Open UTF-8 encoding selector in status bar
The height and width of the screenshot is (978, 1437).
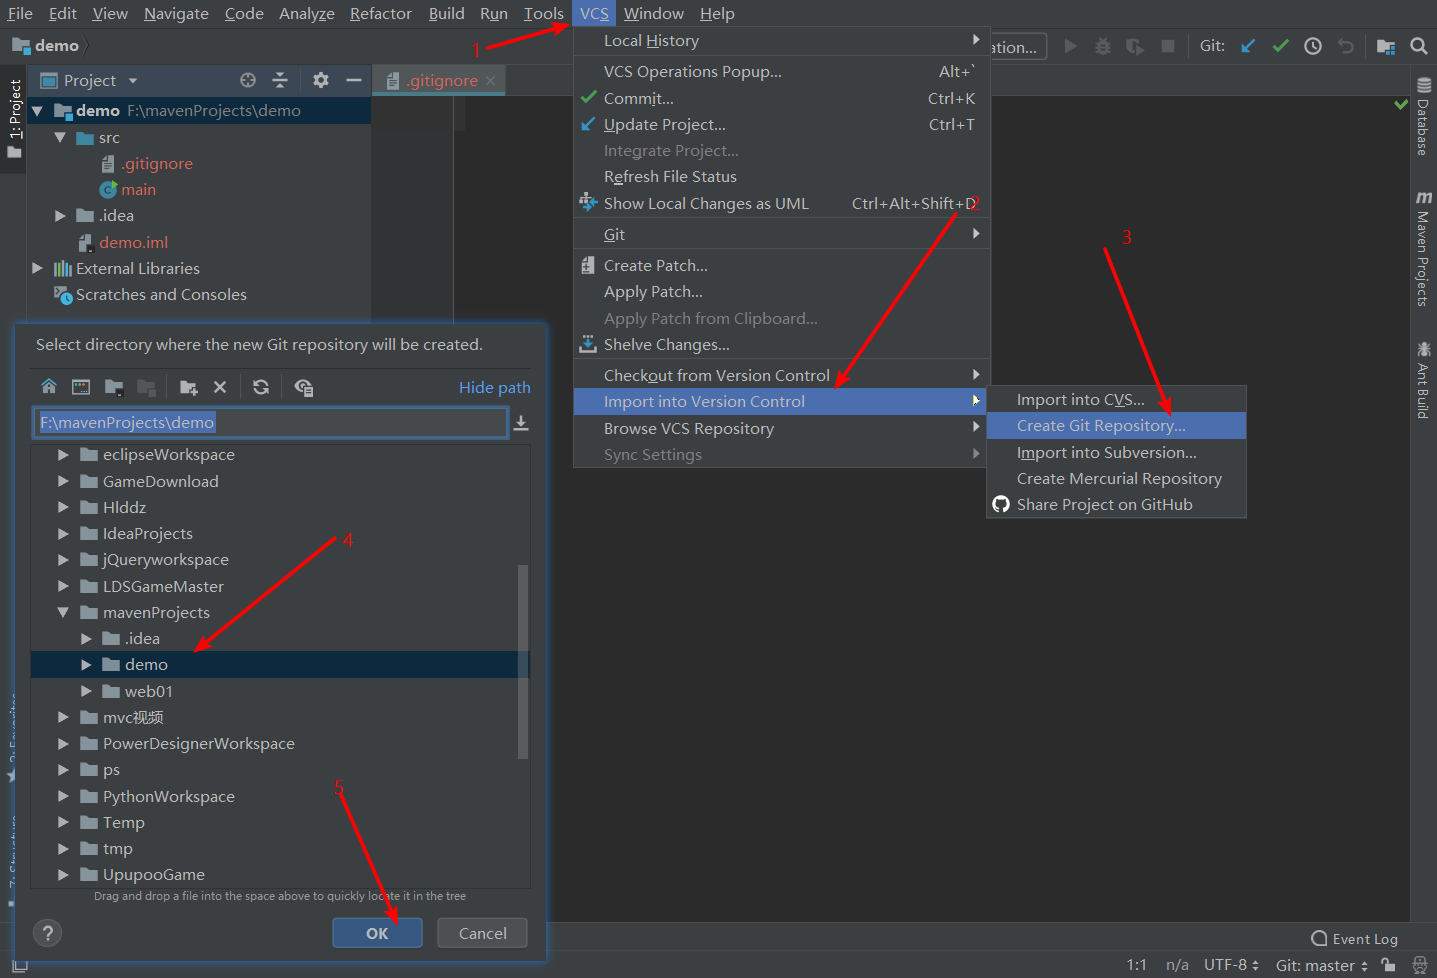1231,965
